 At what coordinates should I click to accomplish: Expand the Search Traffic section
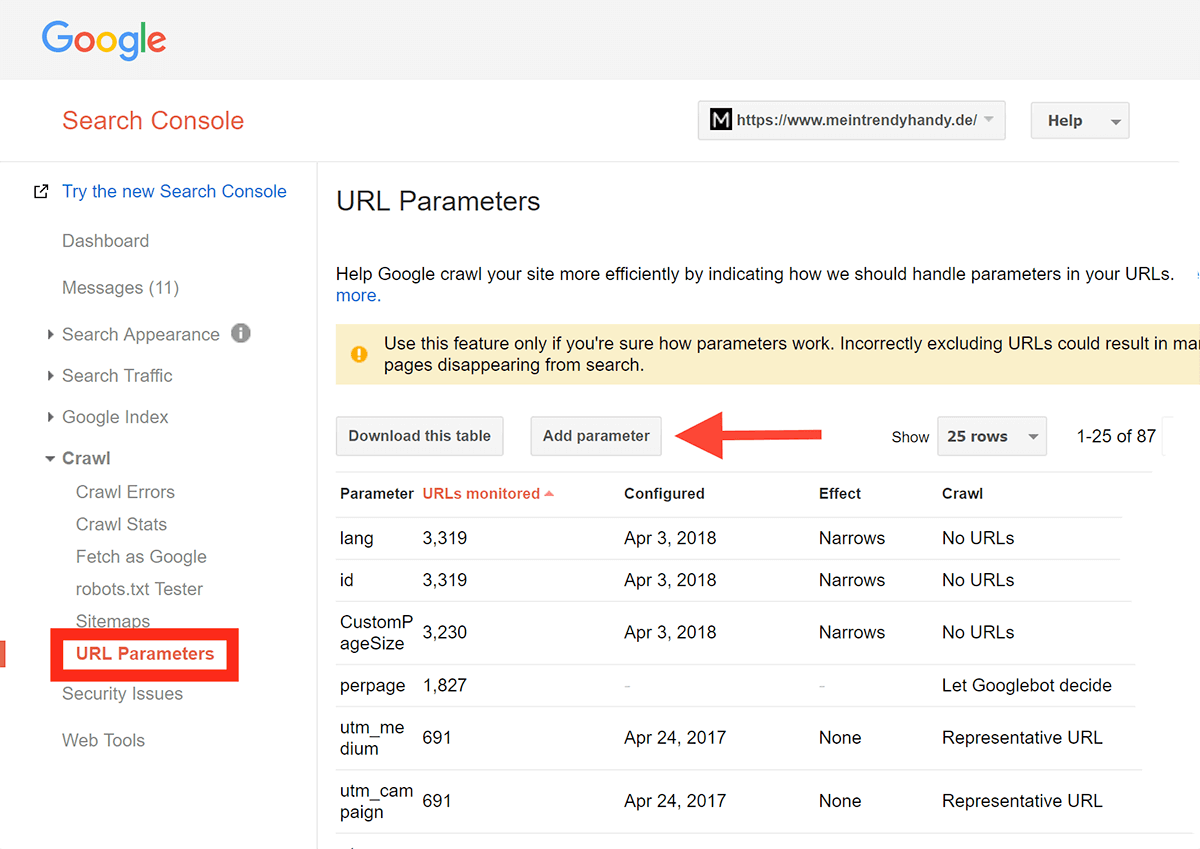(51, 376)
